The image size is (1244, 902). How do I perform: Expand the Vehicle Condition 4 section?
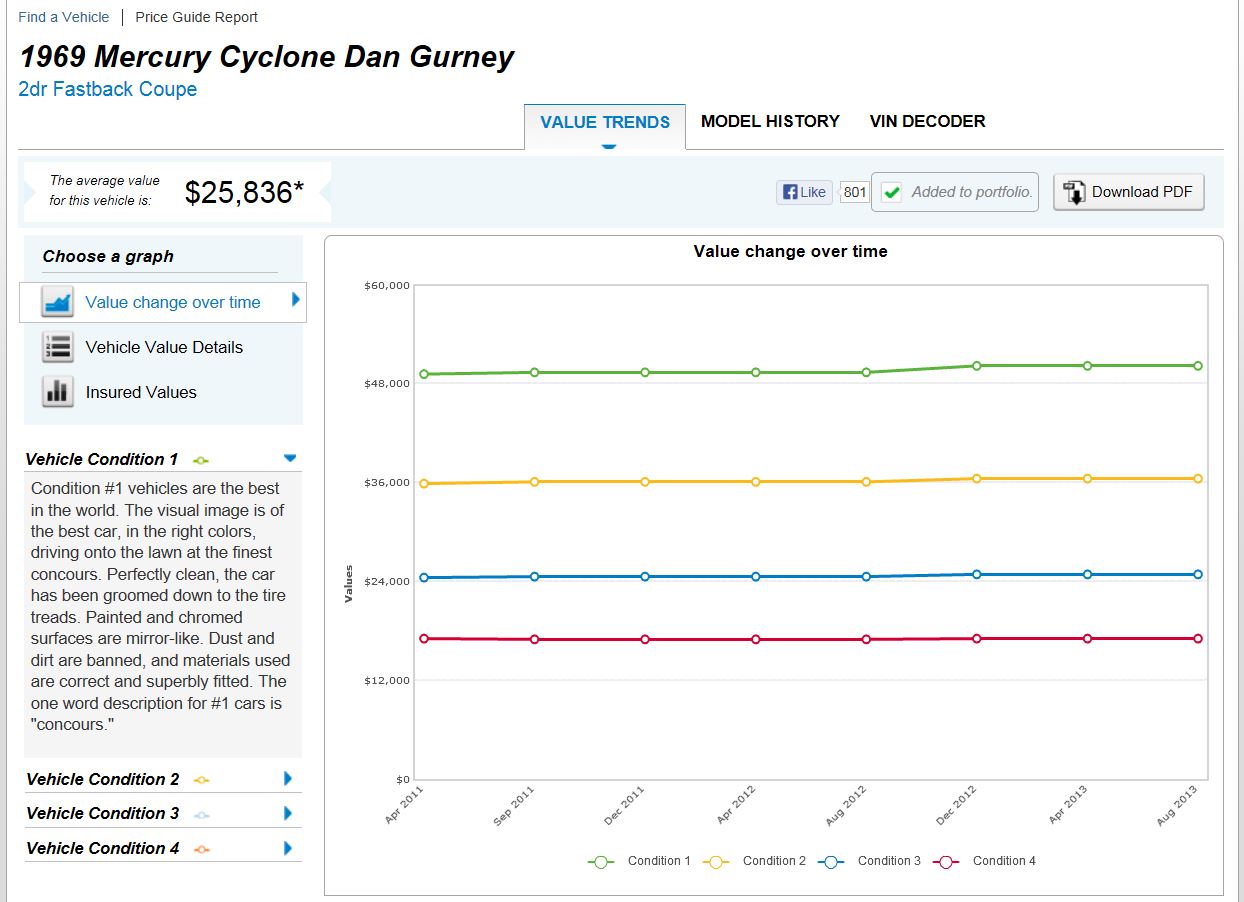click(x=288, y=848)
